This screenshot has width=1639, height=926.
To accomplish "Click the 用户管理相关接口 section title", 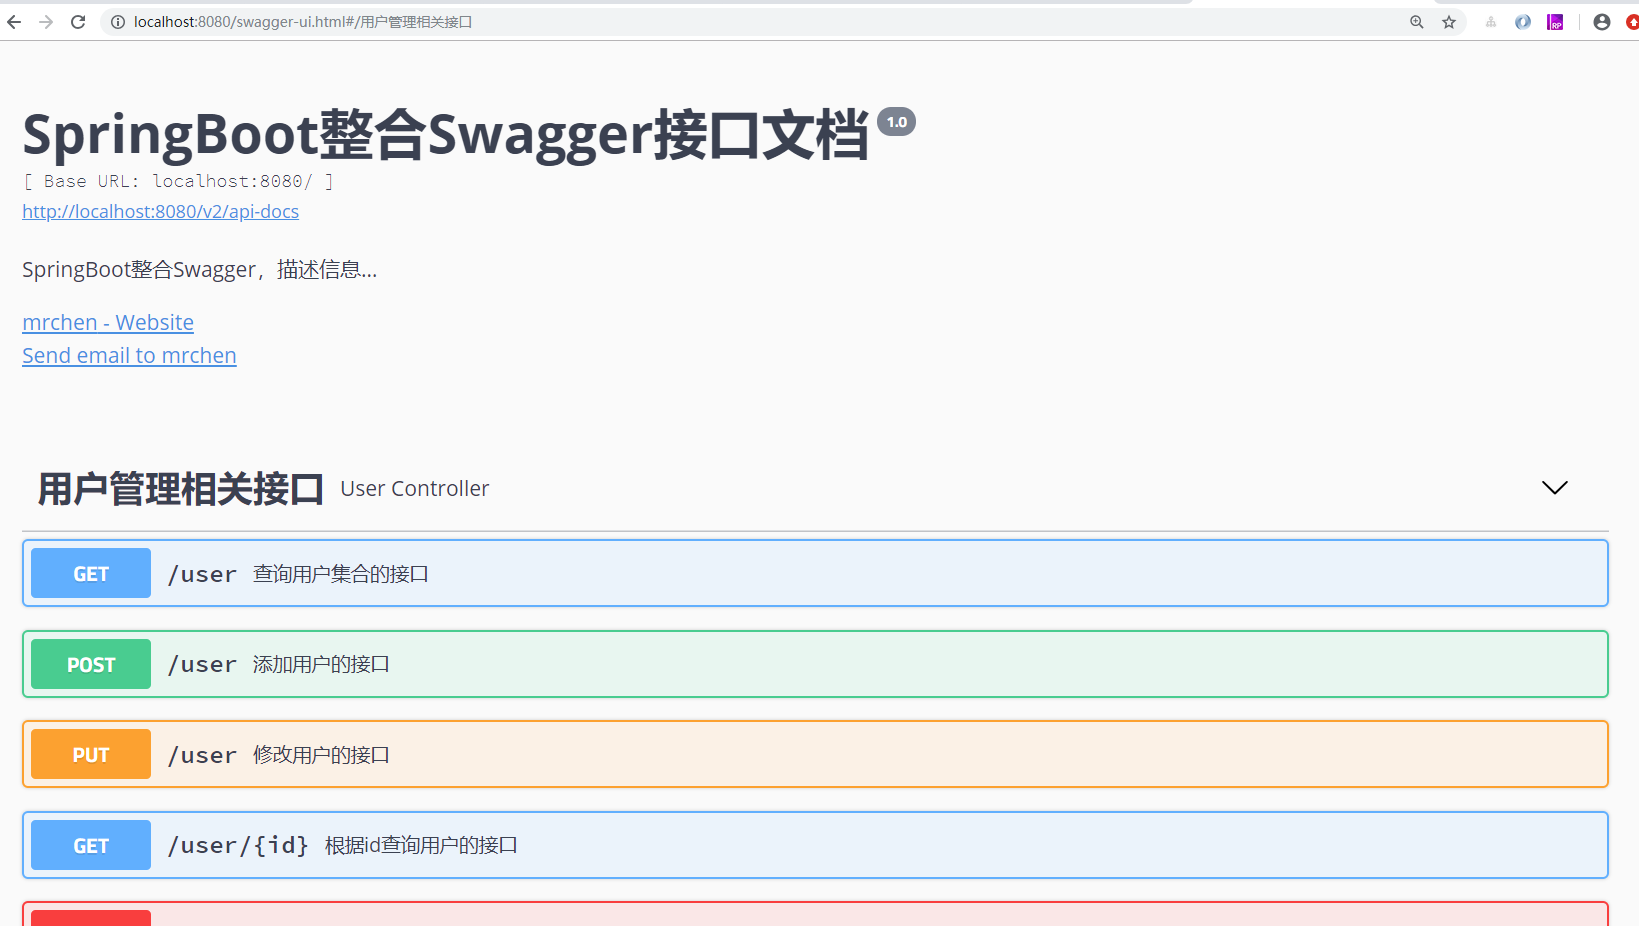I will [x=180, y=489].
